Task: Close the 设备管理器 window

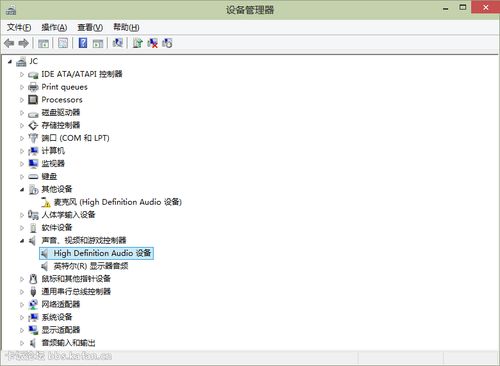Action: tap(485, 7)
